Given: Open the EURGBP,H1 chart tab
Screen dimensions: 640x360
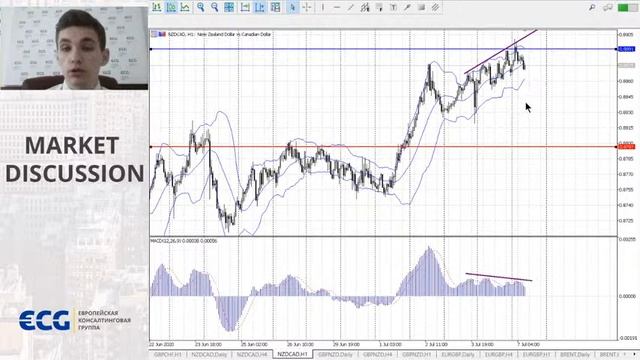Looking at the screenshot, I should pyautogui.click(x=537, y=354).
